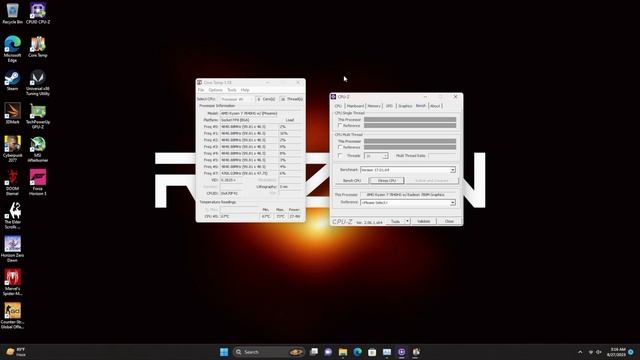Open the Core Temp desktop shortcut
This screenshot has width=640, height=360.
tap(38, 47)
